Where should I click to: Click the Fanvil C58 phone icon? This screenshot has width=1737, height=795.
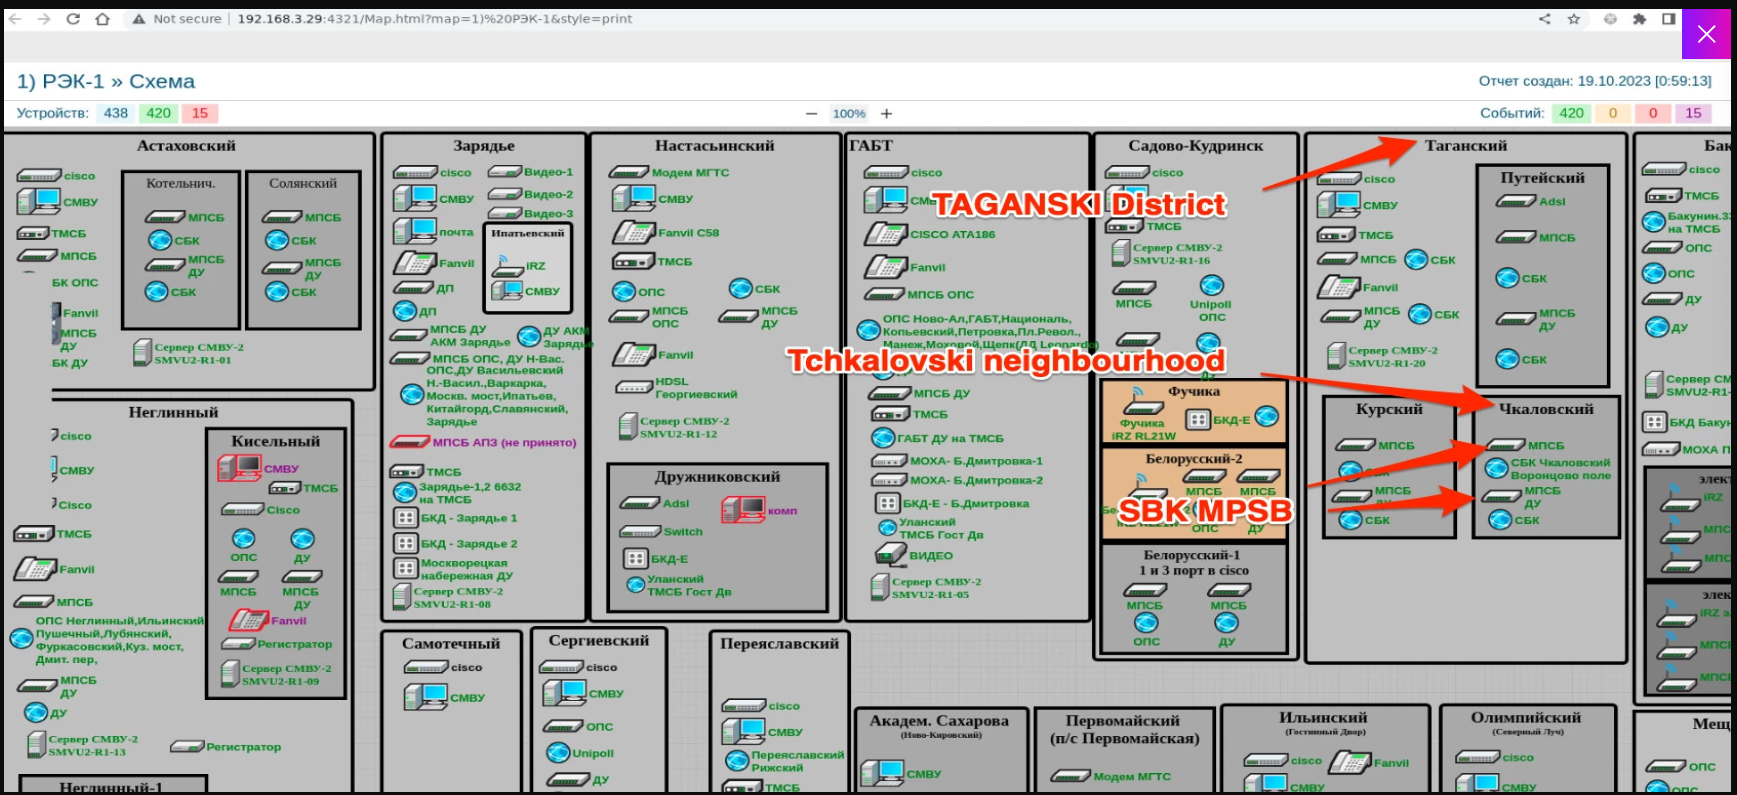634,233
